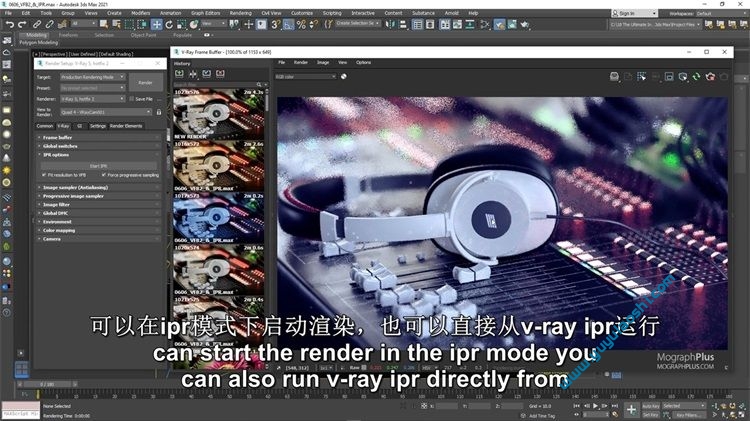Screen dimensions: 750x421
Task: Open the Scene Explorer toolbar icon
Action: pos(417,24)
